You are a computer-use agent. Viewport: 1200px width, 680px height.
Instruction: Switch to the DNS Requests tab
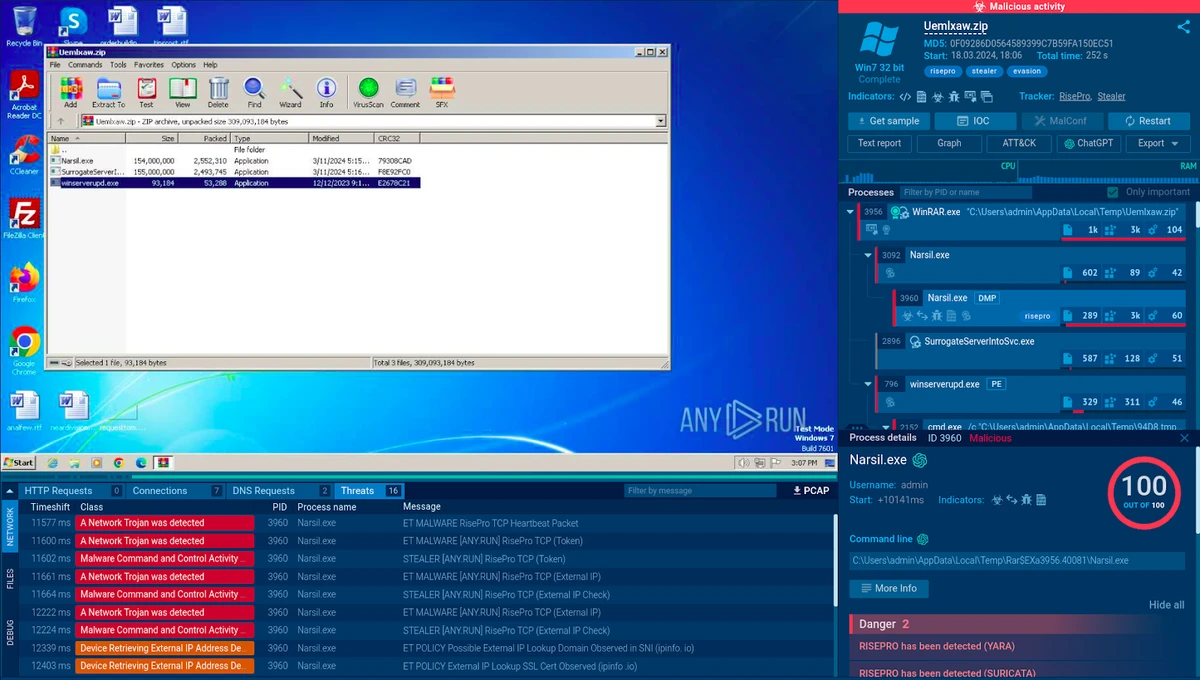tap(264, 491)
